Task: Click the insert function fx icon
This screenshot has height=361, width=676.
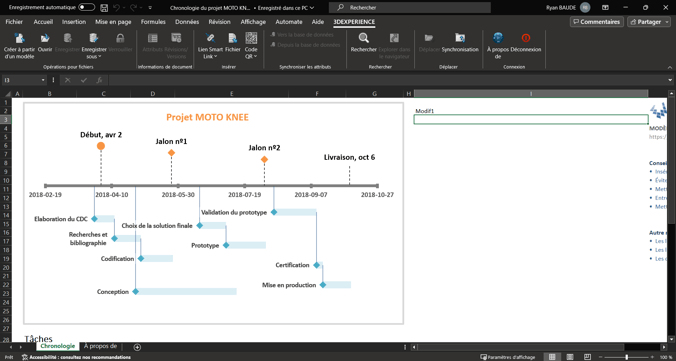Action: (x=99, y=80)
